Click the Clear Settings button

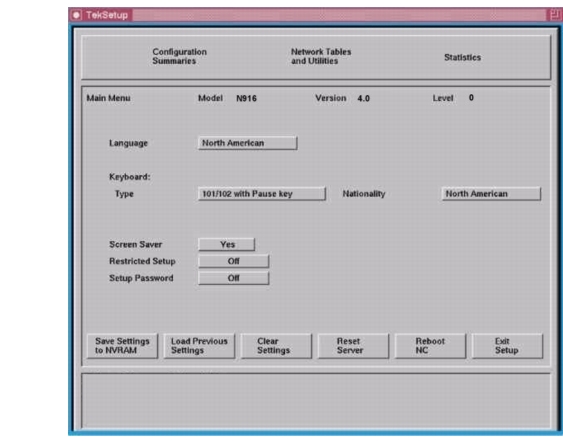276,346
